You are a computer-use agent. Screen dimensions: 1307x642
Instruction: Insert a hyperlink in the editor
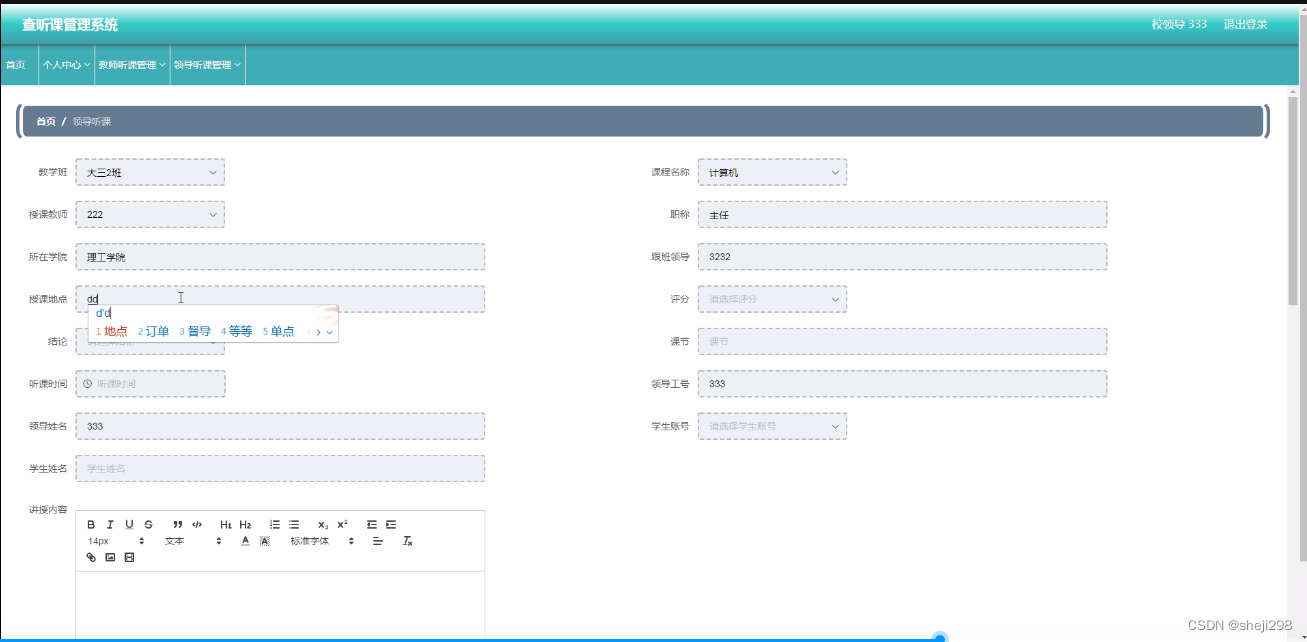coord(91,558)
